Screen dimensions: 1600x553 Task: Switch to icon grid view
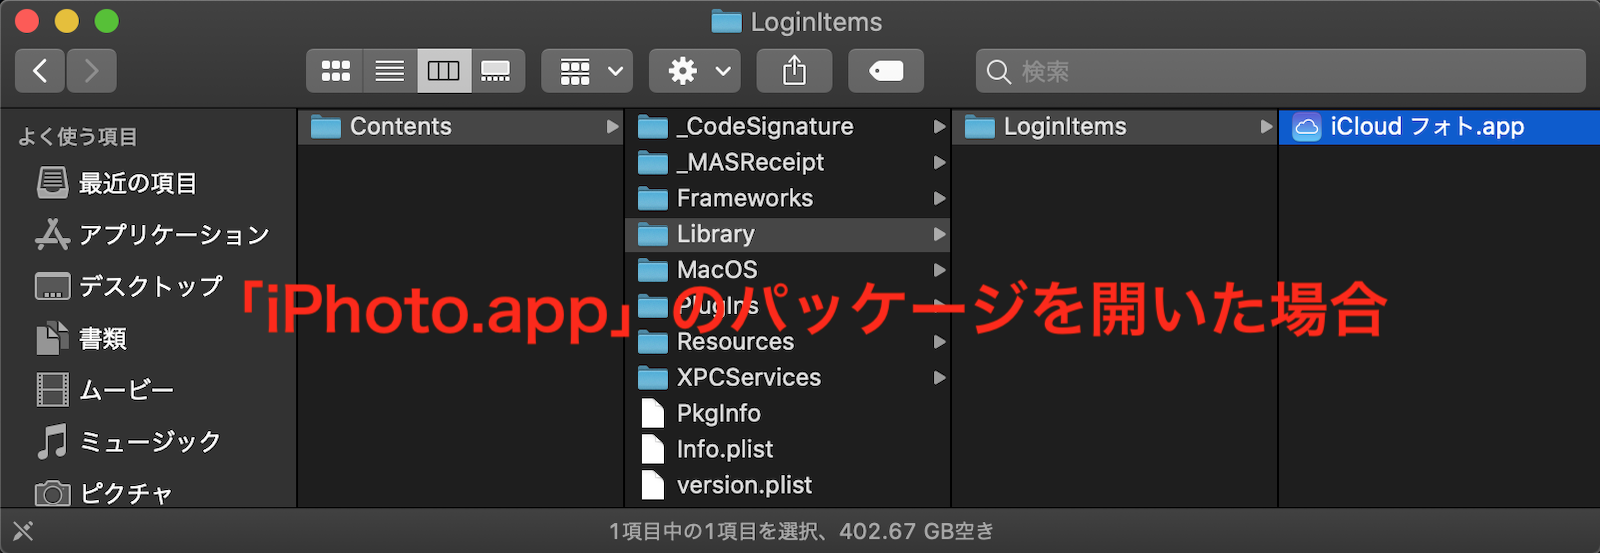pyautogui.click(x=335, y=71)
